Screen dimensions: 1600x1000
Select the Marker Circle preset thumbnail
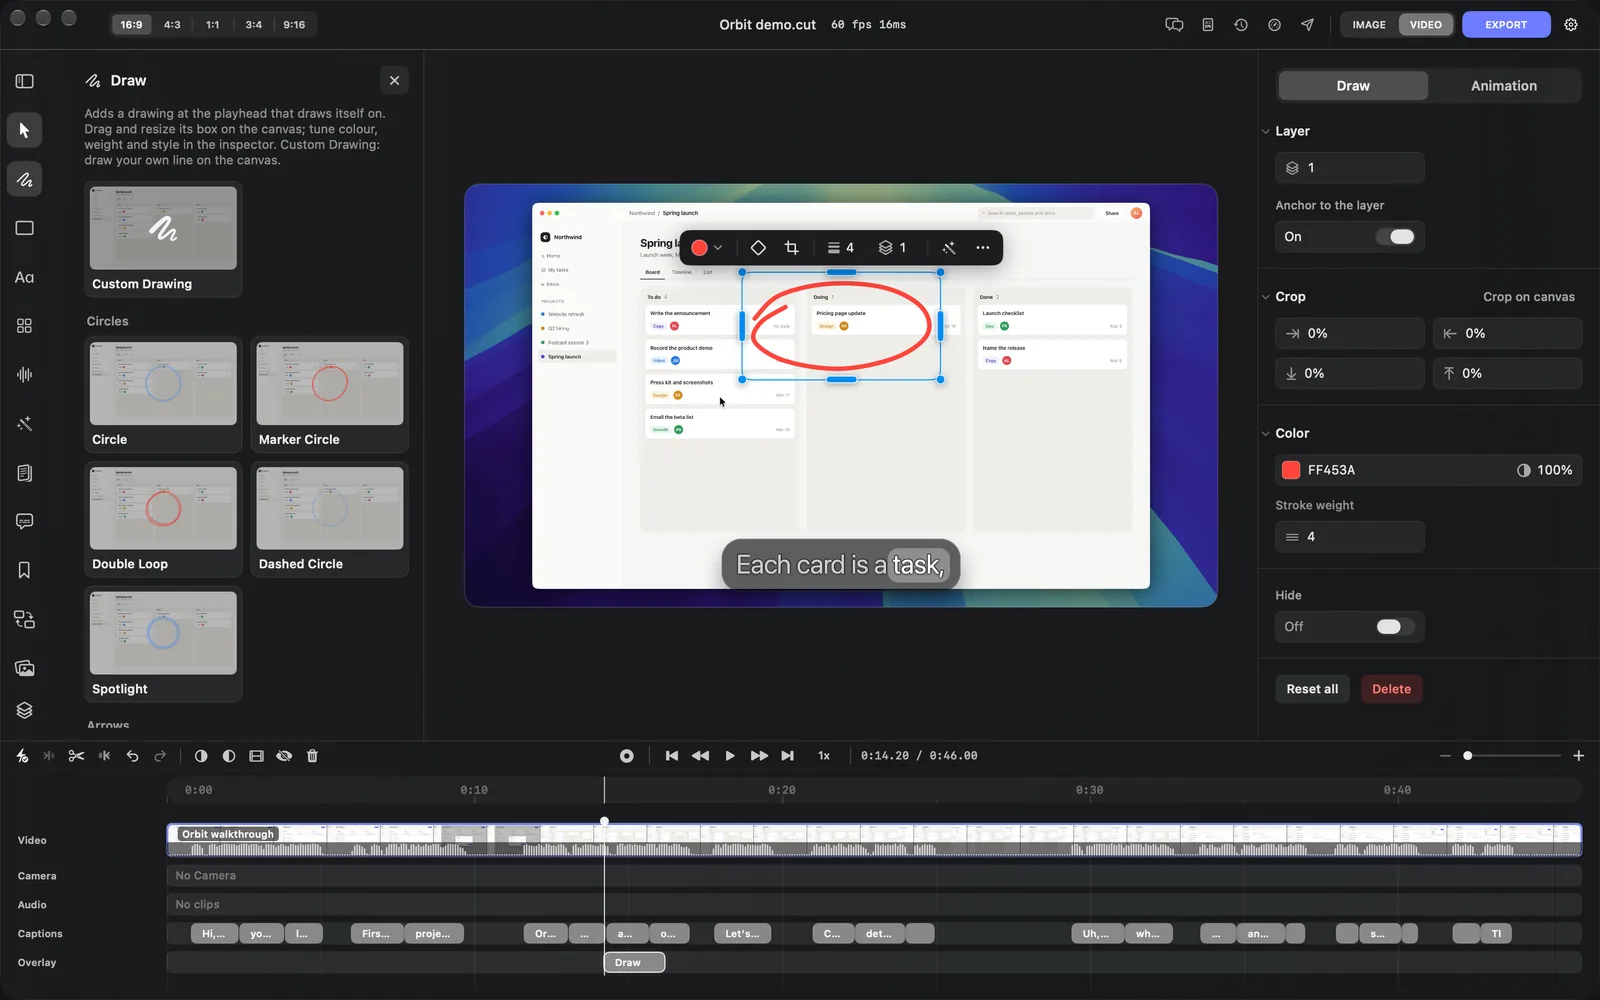(x=329, y=384)
